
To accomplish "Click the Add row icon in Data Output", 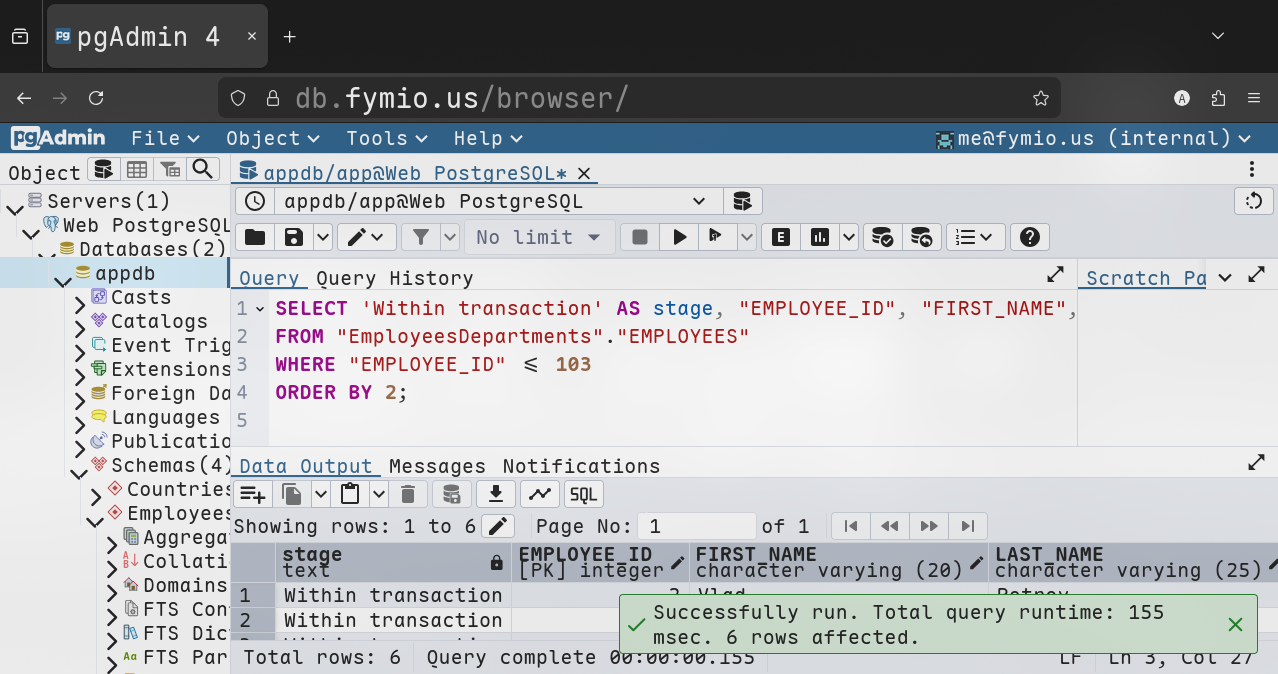I will pyautogui.click(x=252, y=494).
